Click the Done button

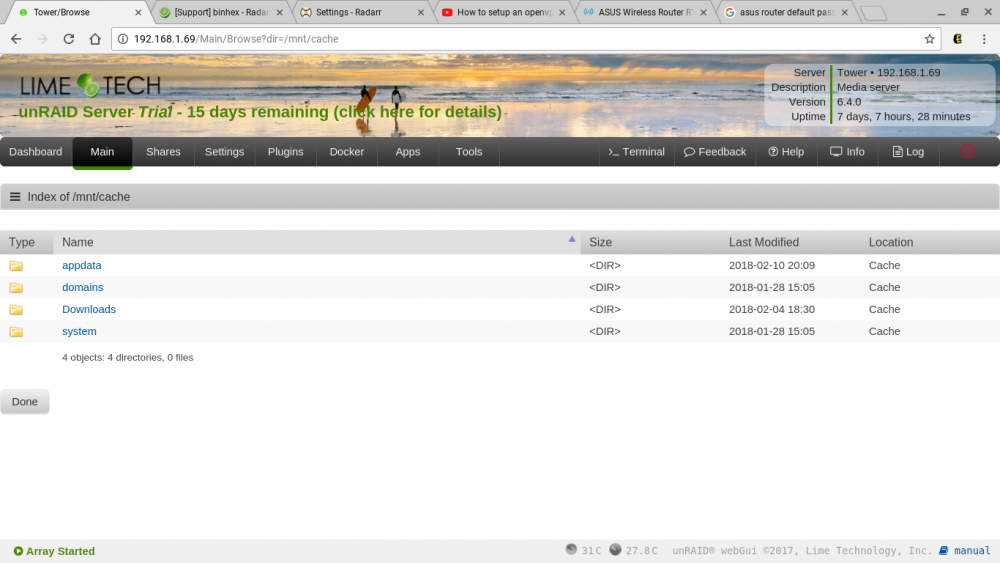(x=25, y=402)
